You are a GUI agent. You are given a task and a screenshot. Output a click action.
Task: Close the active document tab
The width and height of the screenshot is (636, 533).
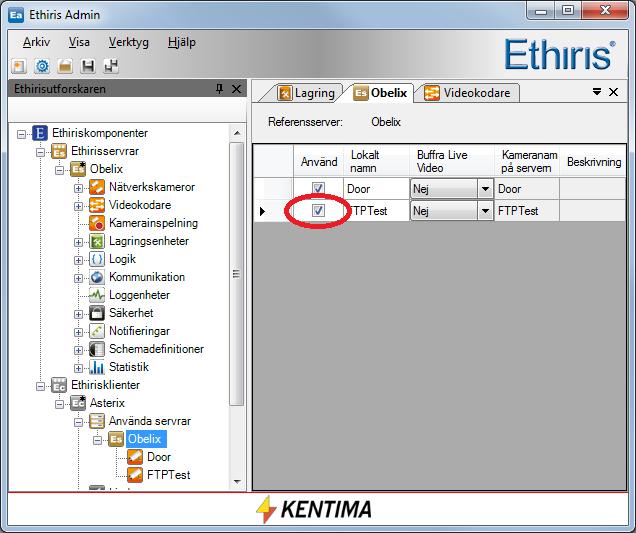tap(613, 92)
